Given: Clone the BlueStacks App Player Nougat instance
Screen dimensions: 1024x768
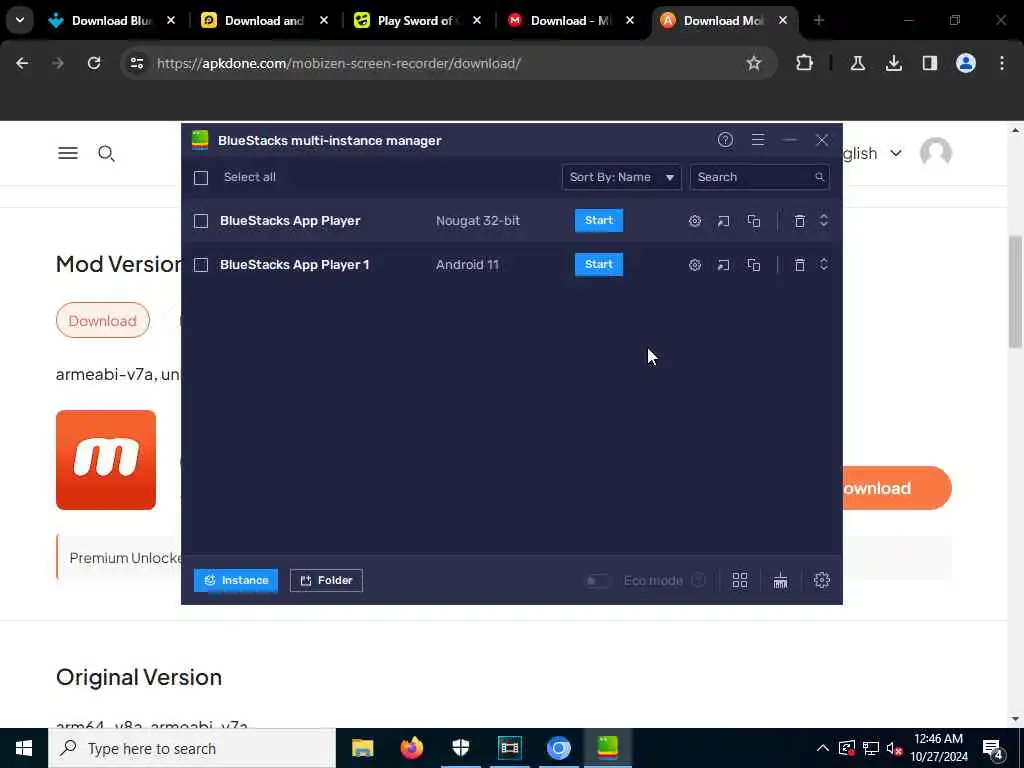Looking at the screenshot, I should pyautogui.click(x=754, y=221).
